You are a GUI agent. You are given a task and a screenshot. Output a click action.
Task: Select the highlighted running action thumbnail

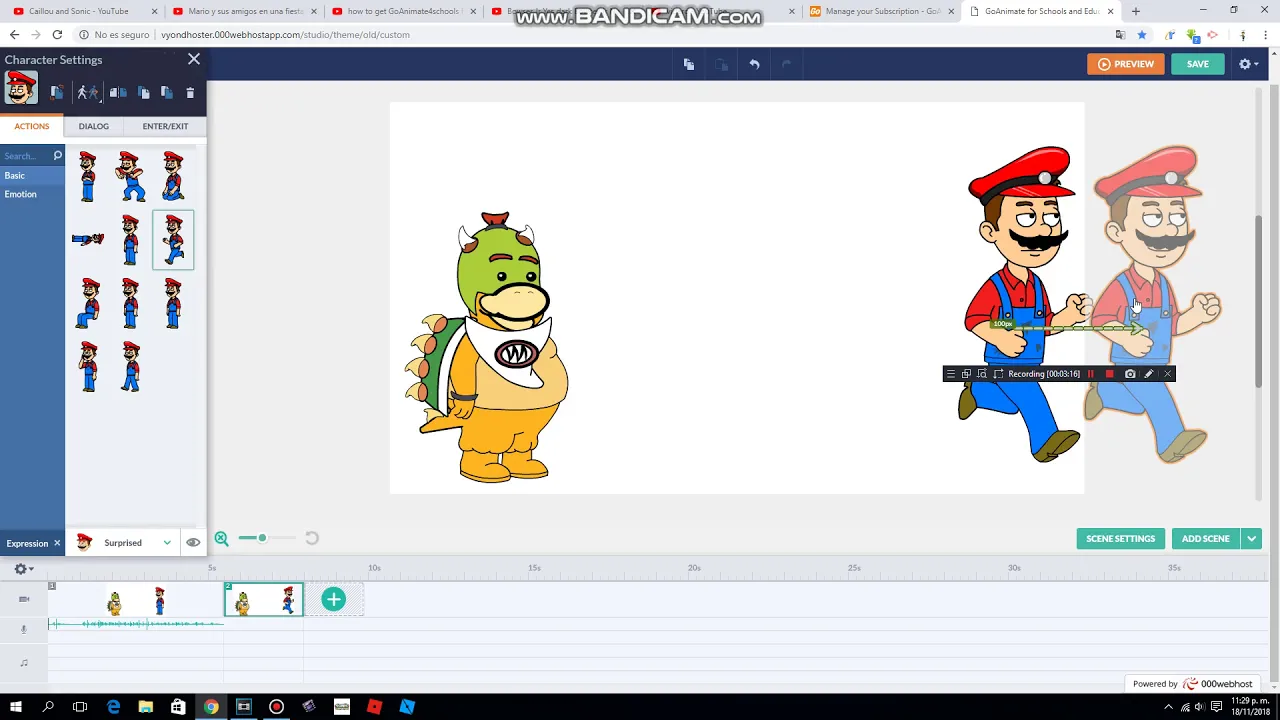tap(173, 240)
